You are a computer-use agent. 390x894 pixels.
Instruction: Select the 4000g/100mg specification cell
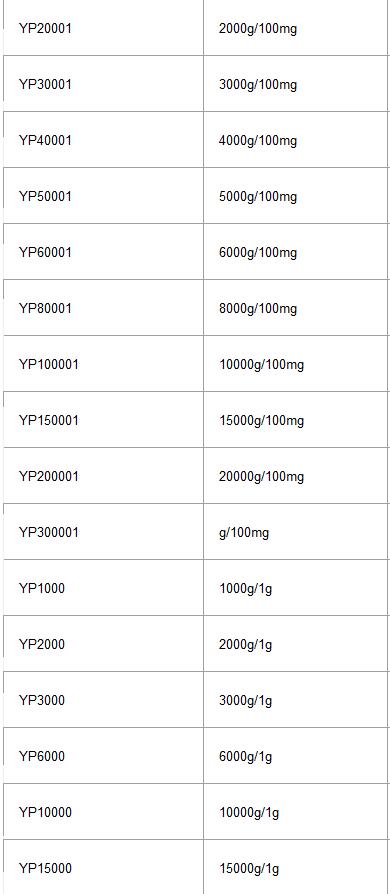point(296,140)
